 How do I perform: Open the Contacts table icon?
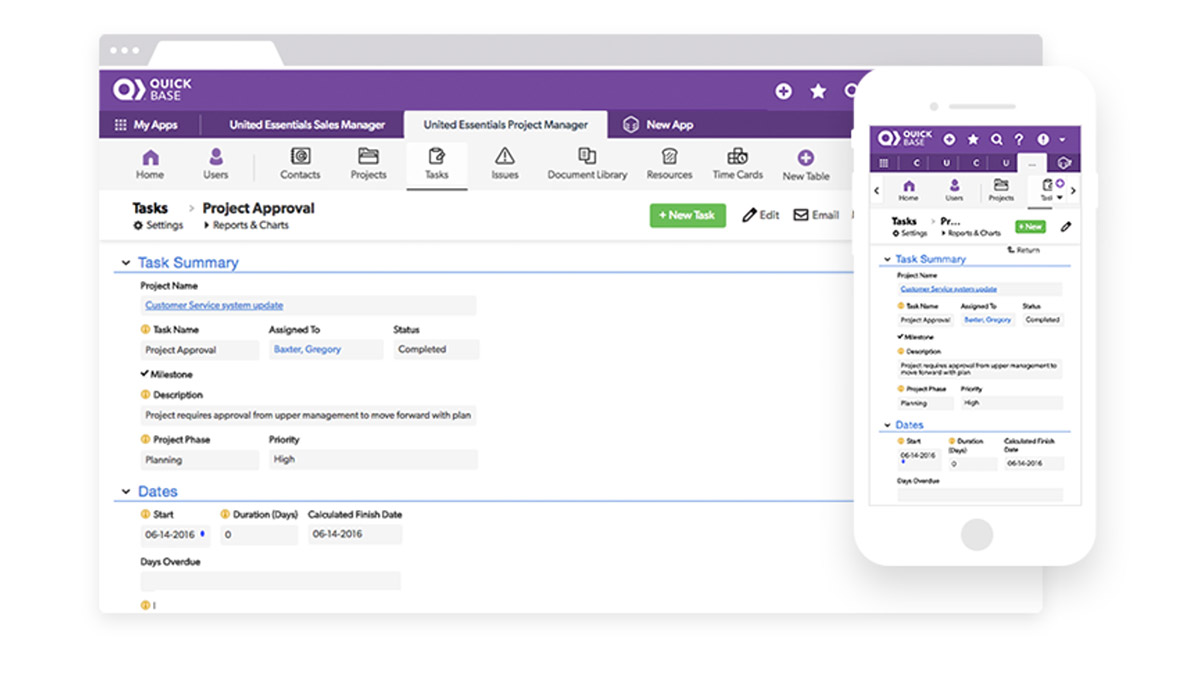[300, 157]
